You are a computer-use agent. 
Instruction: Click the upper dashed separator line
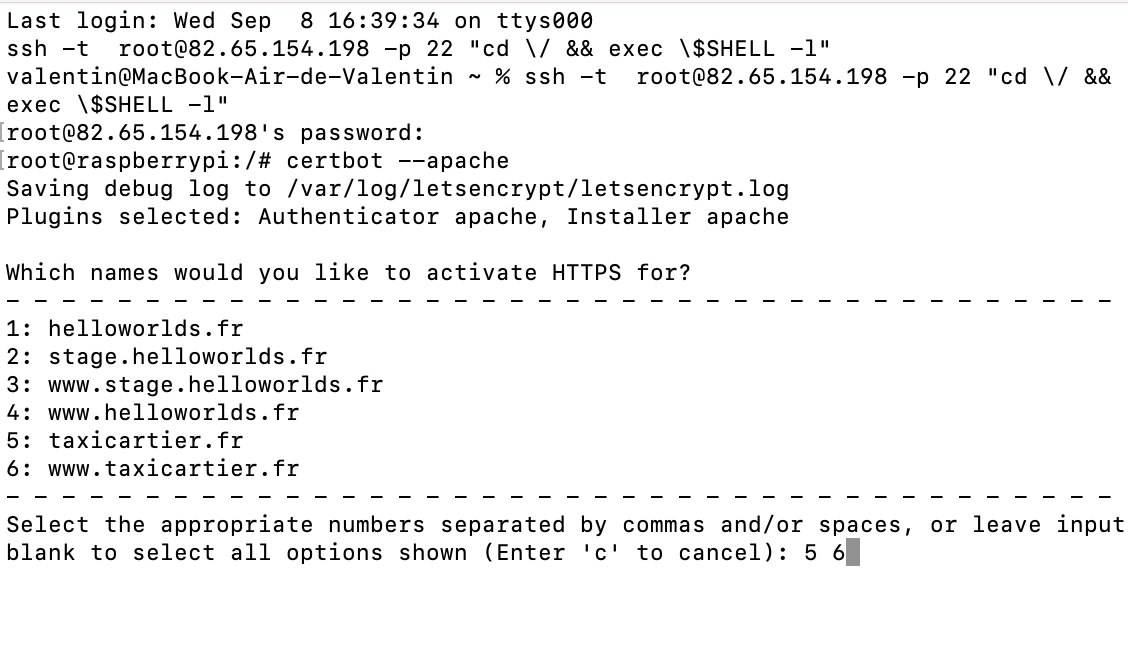[x=559, y=301]
